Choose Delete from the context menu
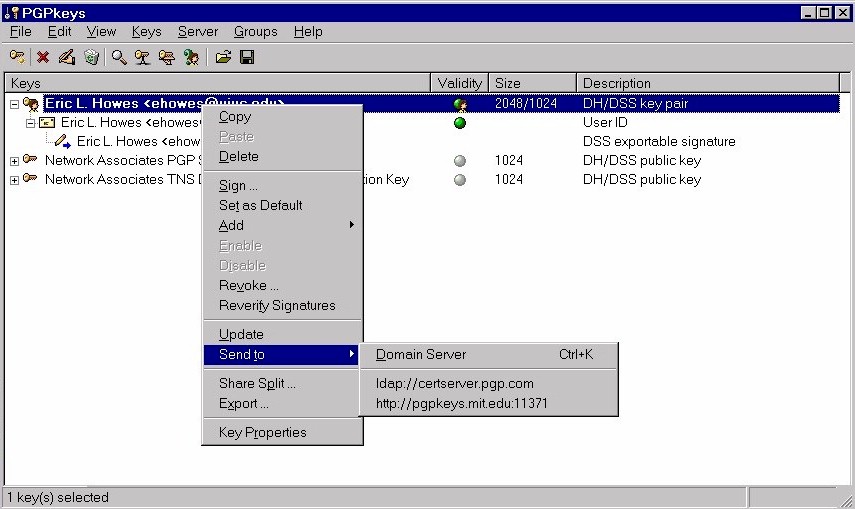The height and width of the screenshot is (509, 855). tap(282, 157)
